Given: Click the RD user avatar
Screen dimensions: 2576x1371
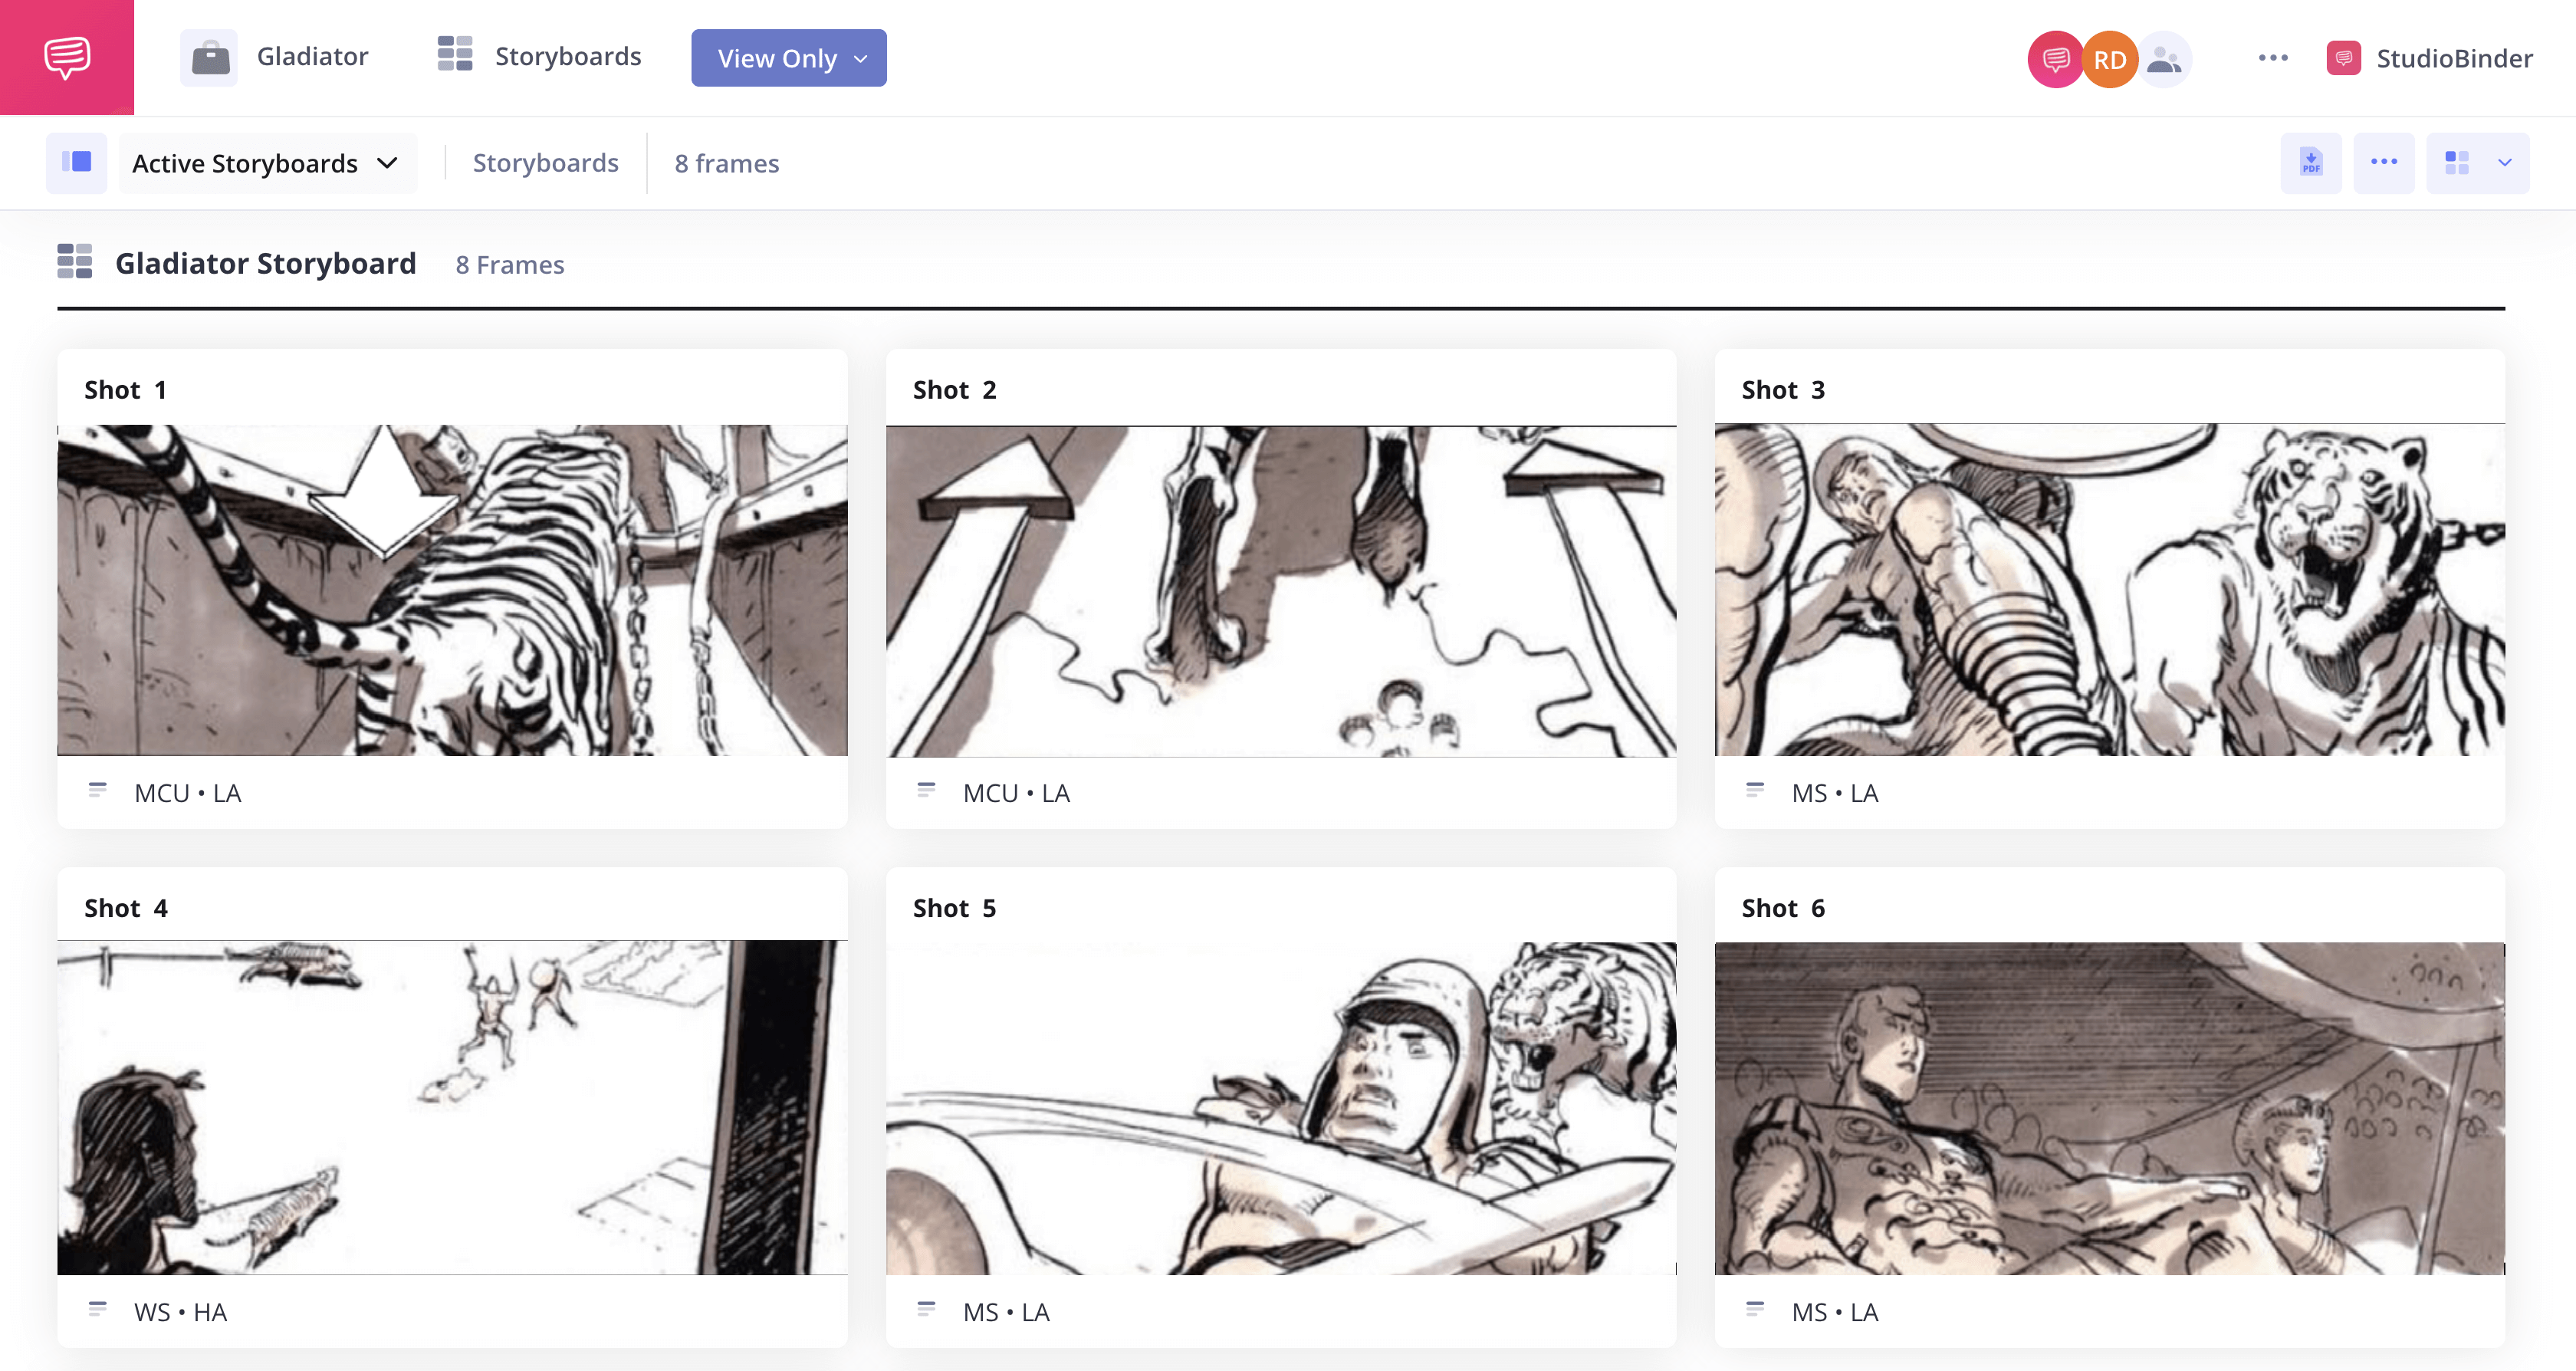Looking at the screenshot, I should point(2110,59).
